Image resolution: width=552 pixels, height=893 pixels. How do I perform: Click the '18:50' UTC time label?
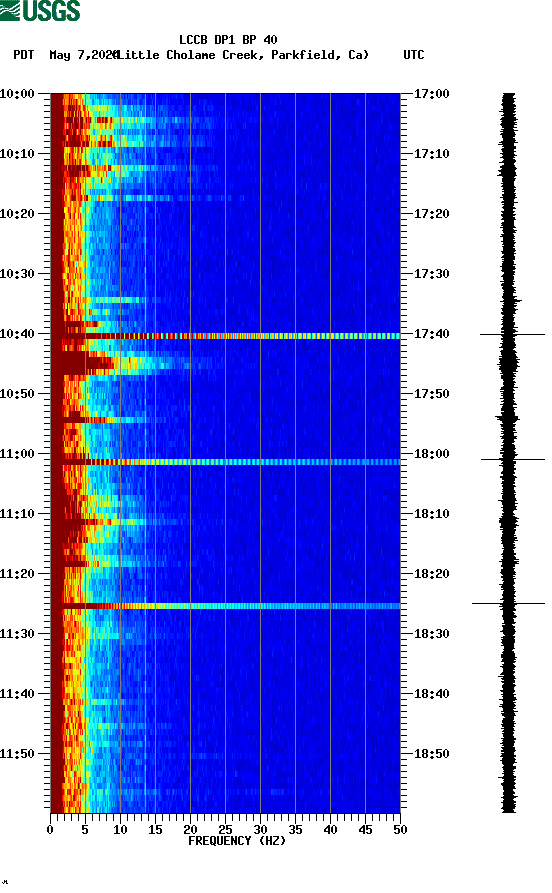(432, 754)
